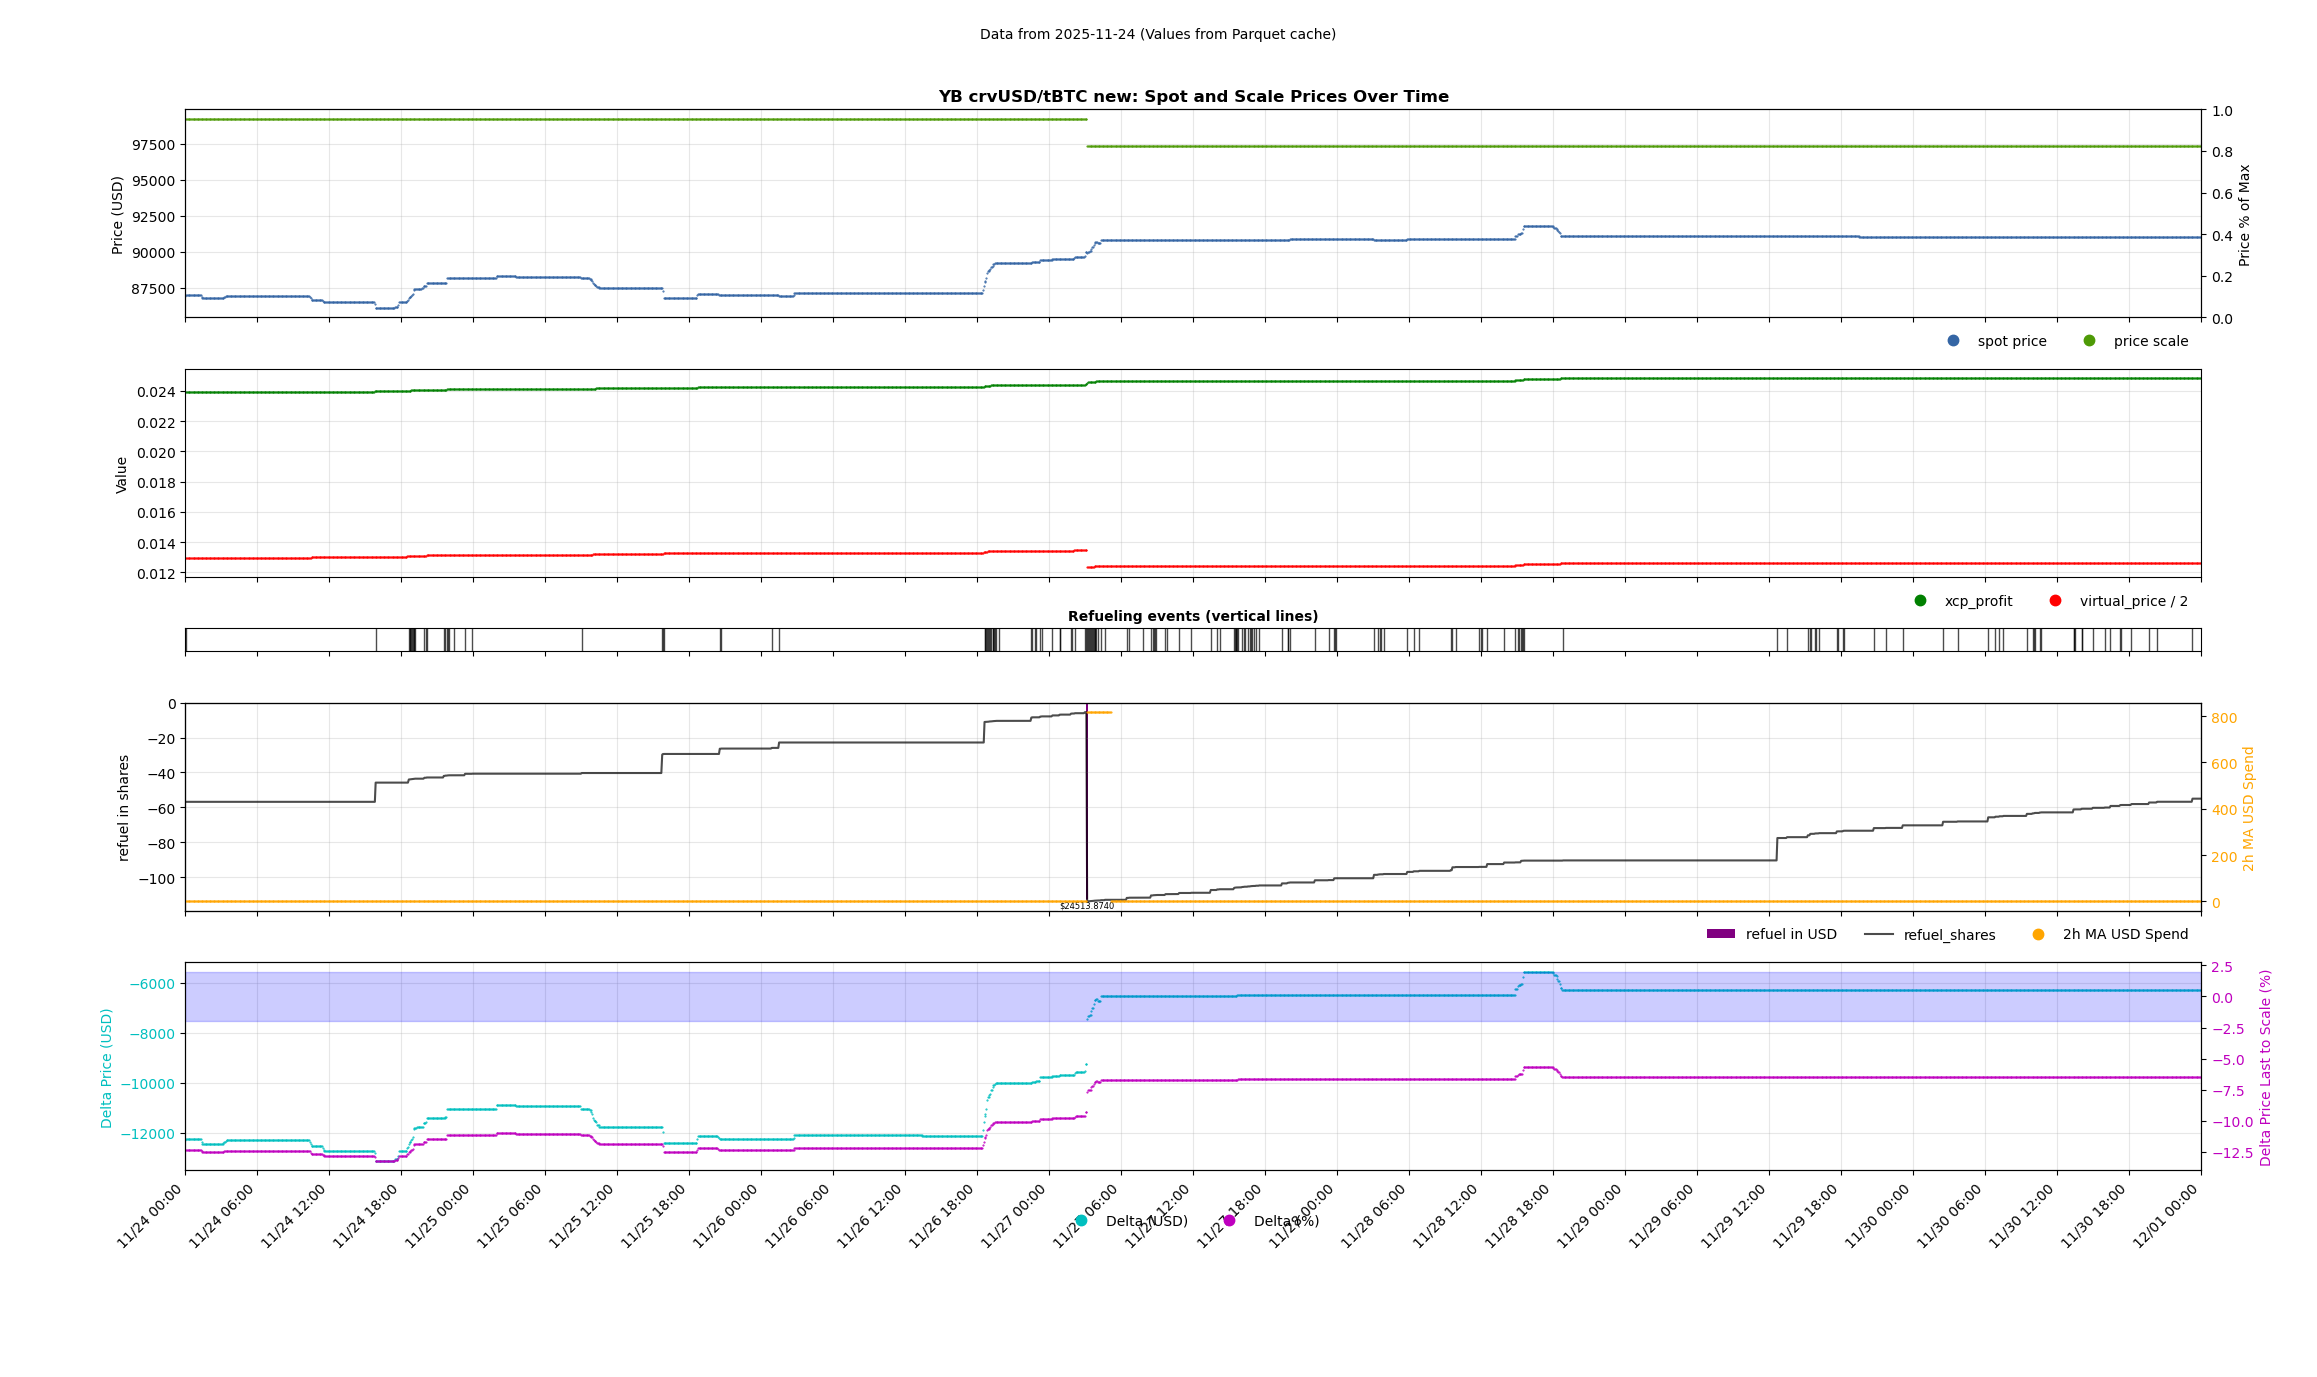Click the Price (USD) y-axis label
This screenshot has height=1377, width=2317.
coord(118,215)
